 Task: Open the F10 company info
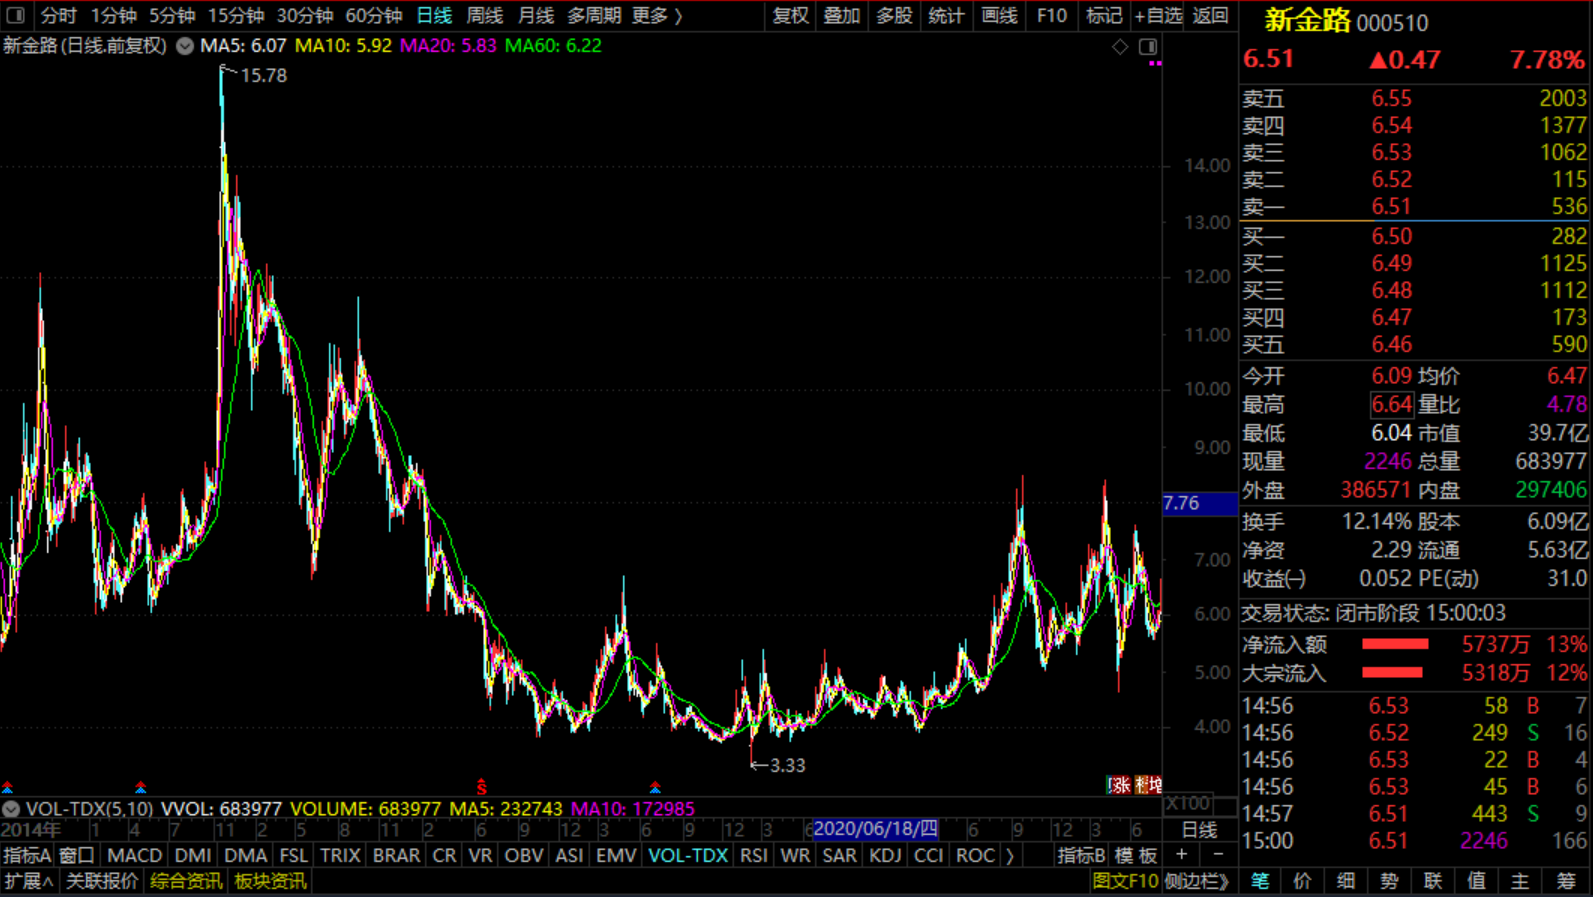point(1052,15)
